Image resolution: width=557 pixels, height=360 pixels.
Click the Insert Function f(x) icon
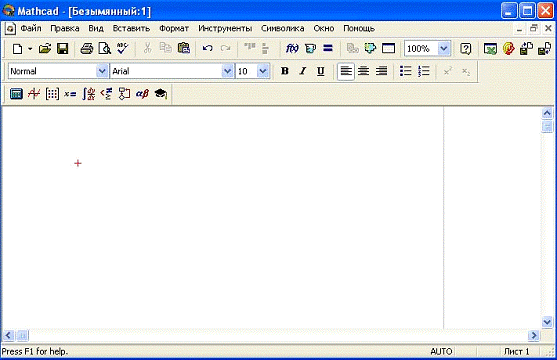click(x=292, y=48)
